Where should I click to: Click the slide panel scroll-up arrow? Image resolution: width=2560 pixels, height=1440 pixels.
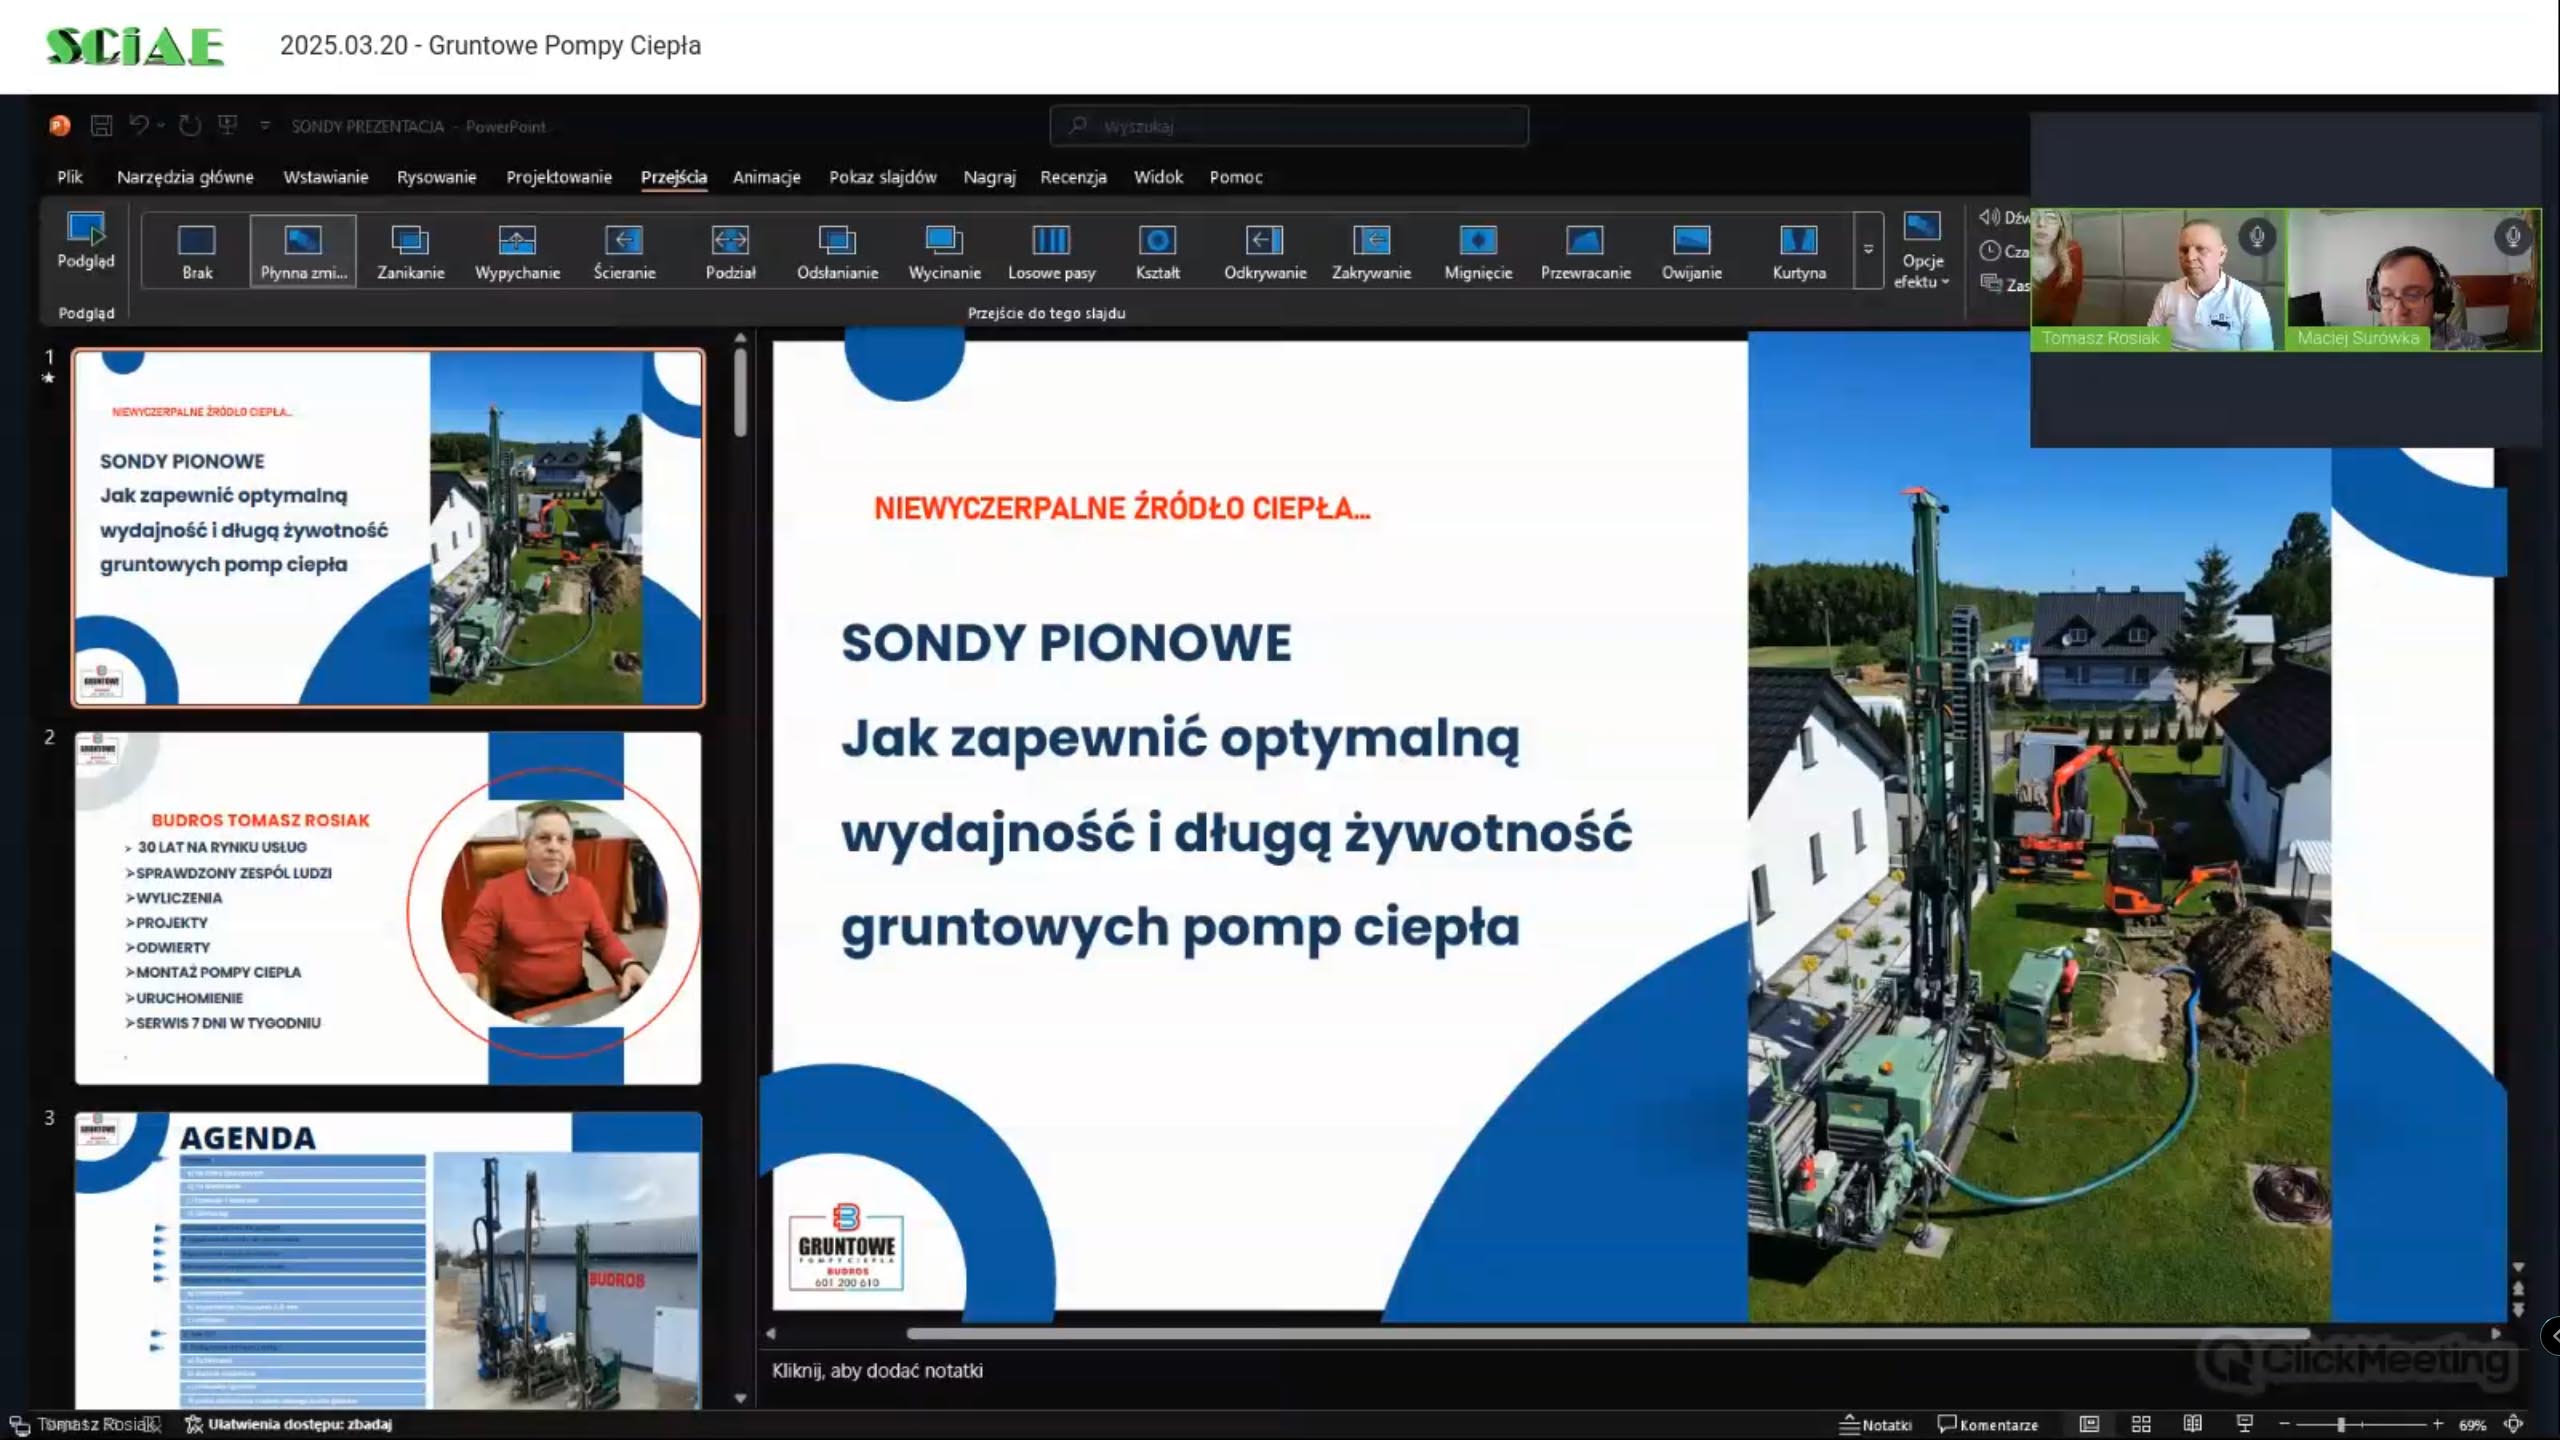click(740, 337)
